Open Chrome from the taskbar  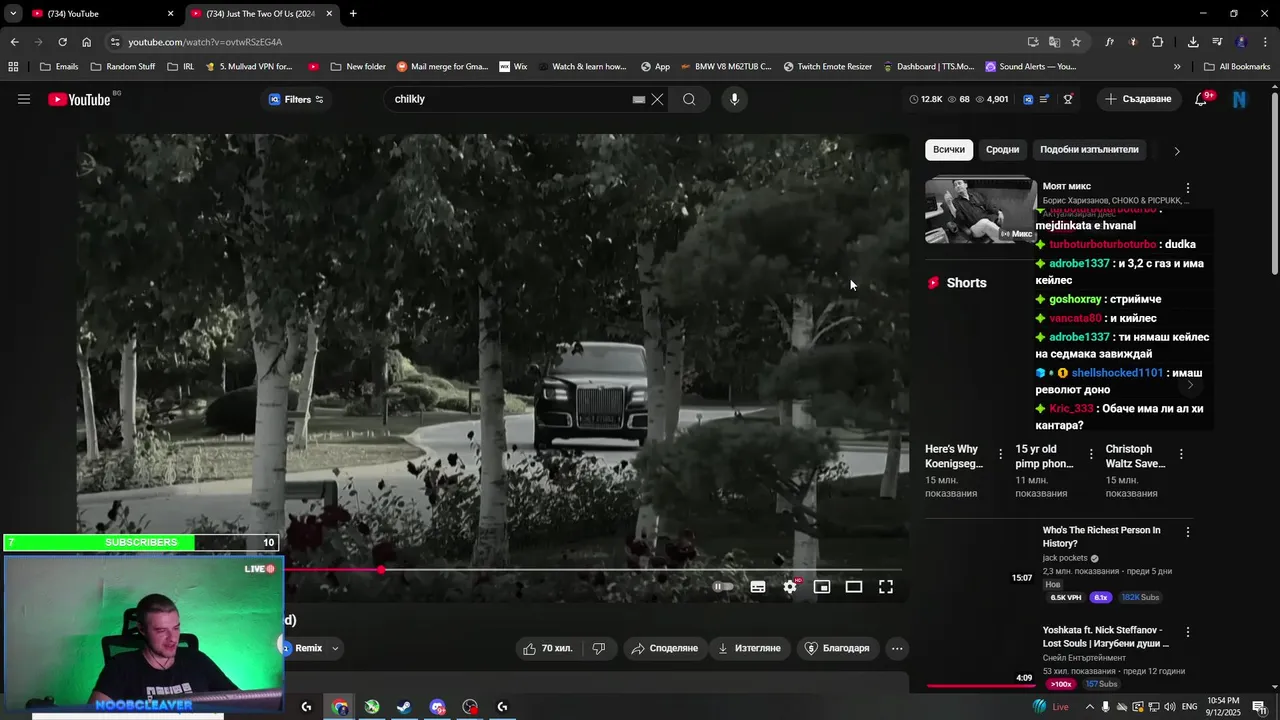pos(340,707)
